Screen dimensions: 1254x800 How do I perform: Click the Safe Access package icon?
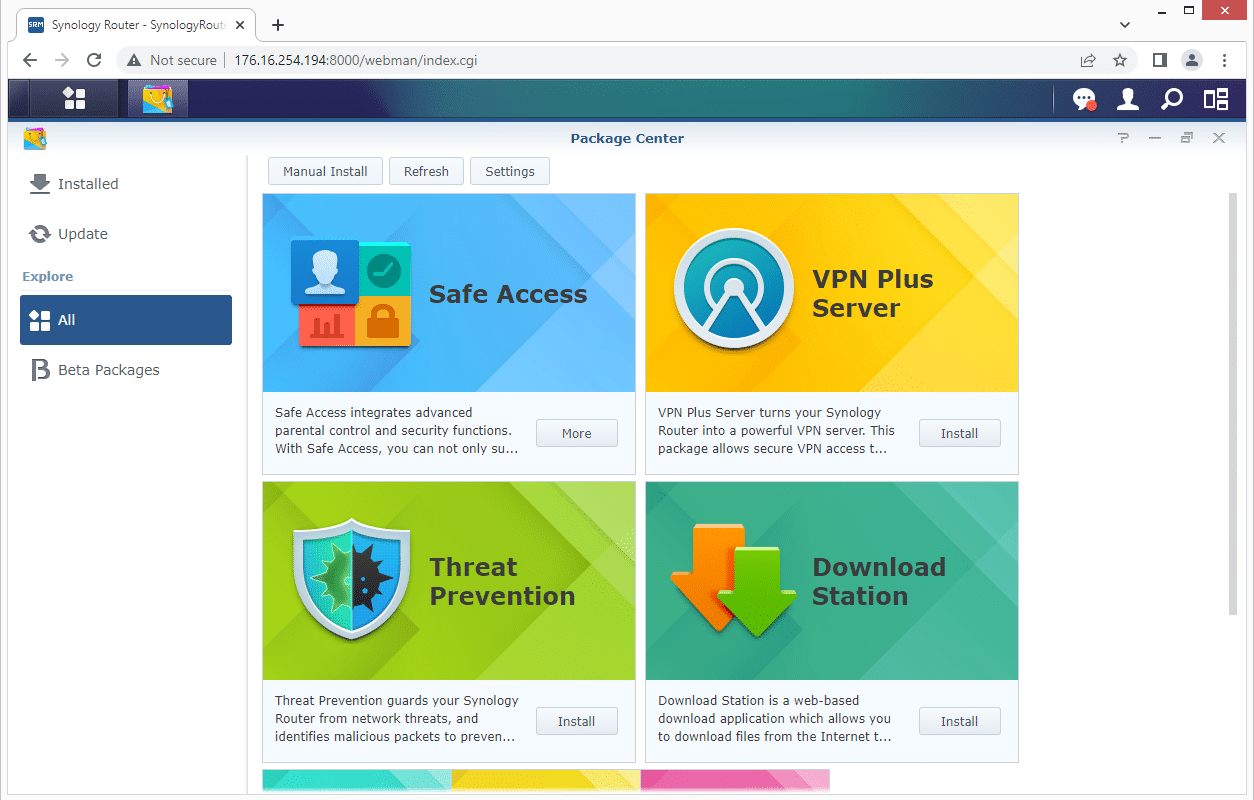coord(351,293)
